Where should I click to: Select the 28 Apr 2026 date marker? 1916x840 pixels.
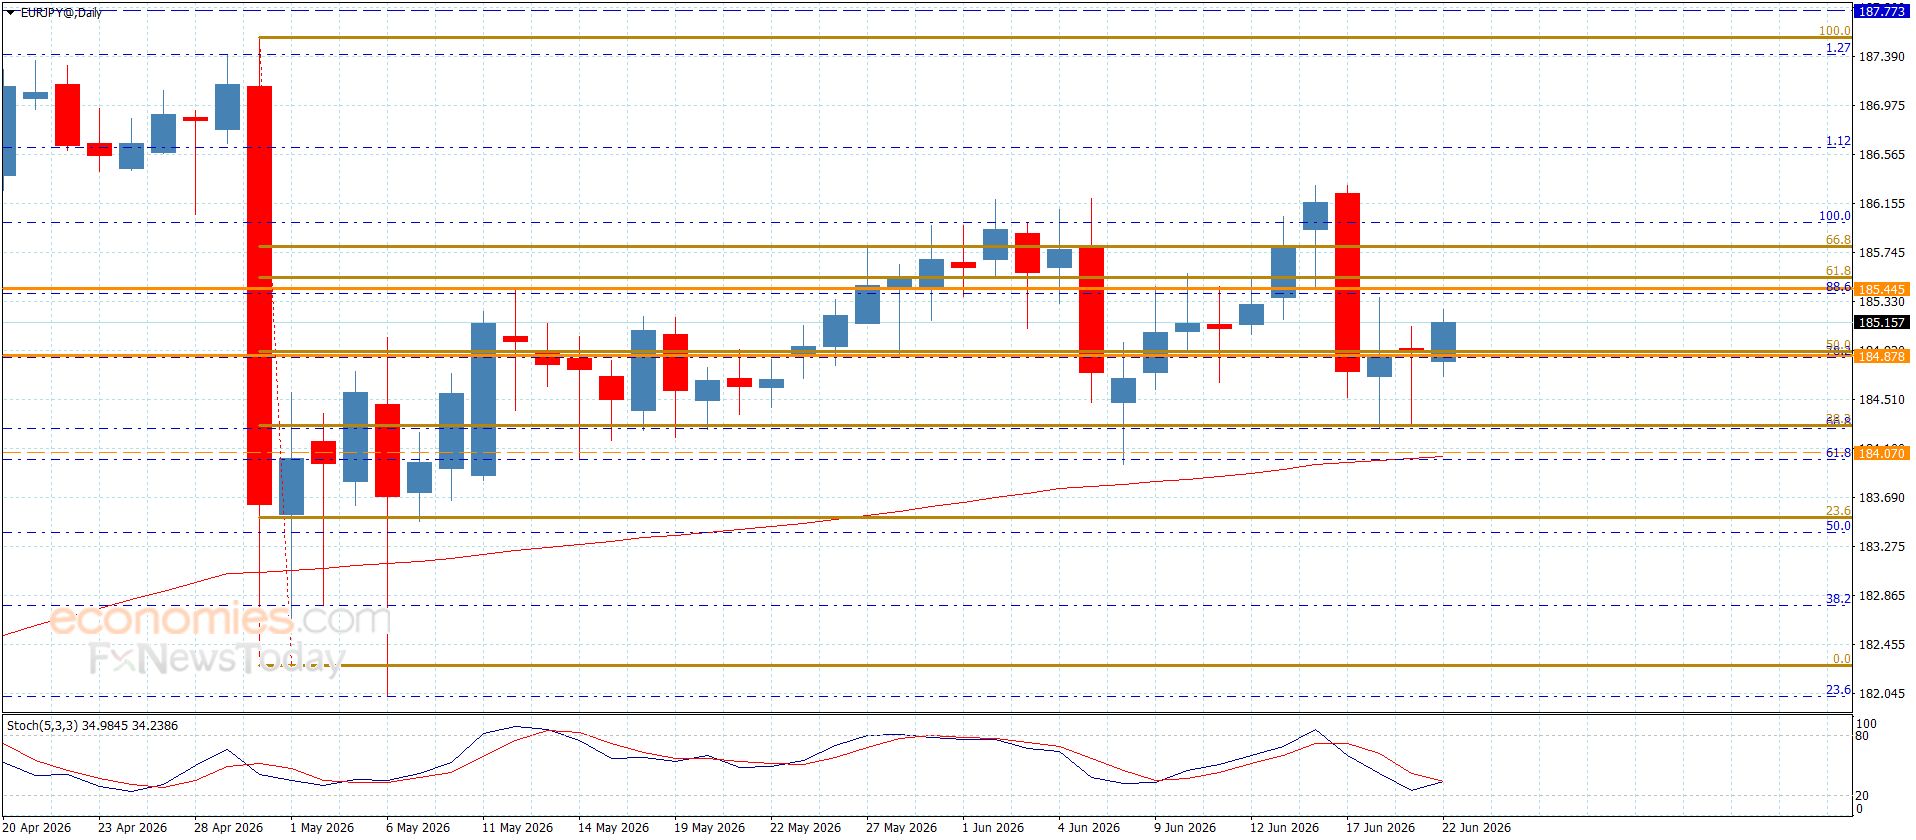click(228, 827)
